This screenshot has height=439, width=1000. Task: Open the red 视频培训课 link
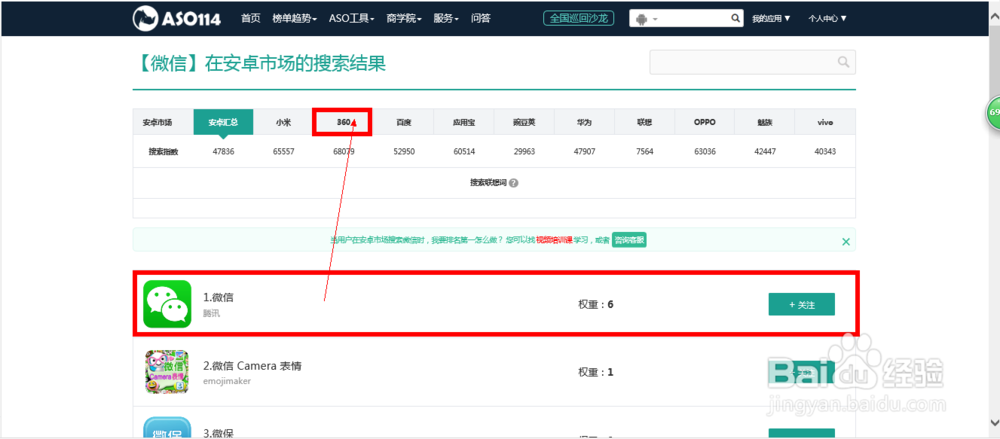[554, 241]
